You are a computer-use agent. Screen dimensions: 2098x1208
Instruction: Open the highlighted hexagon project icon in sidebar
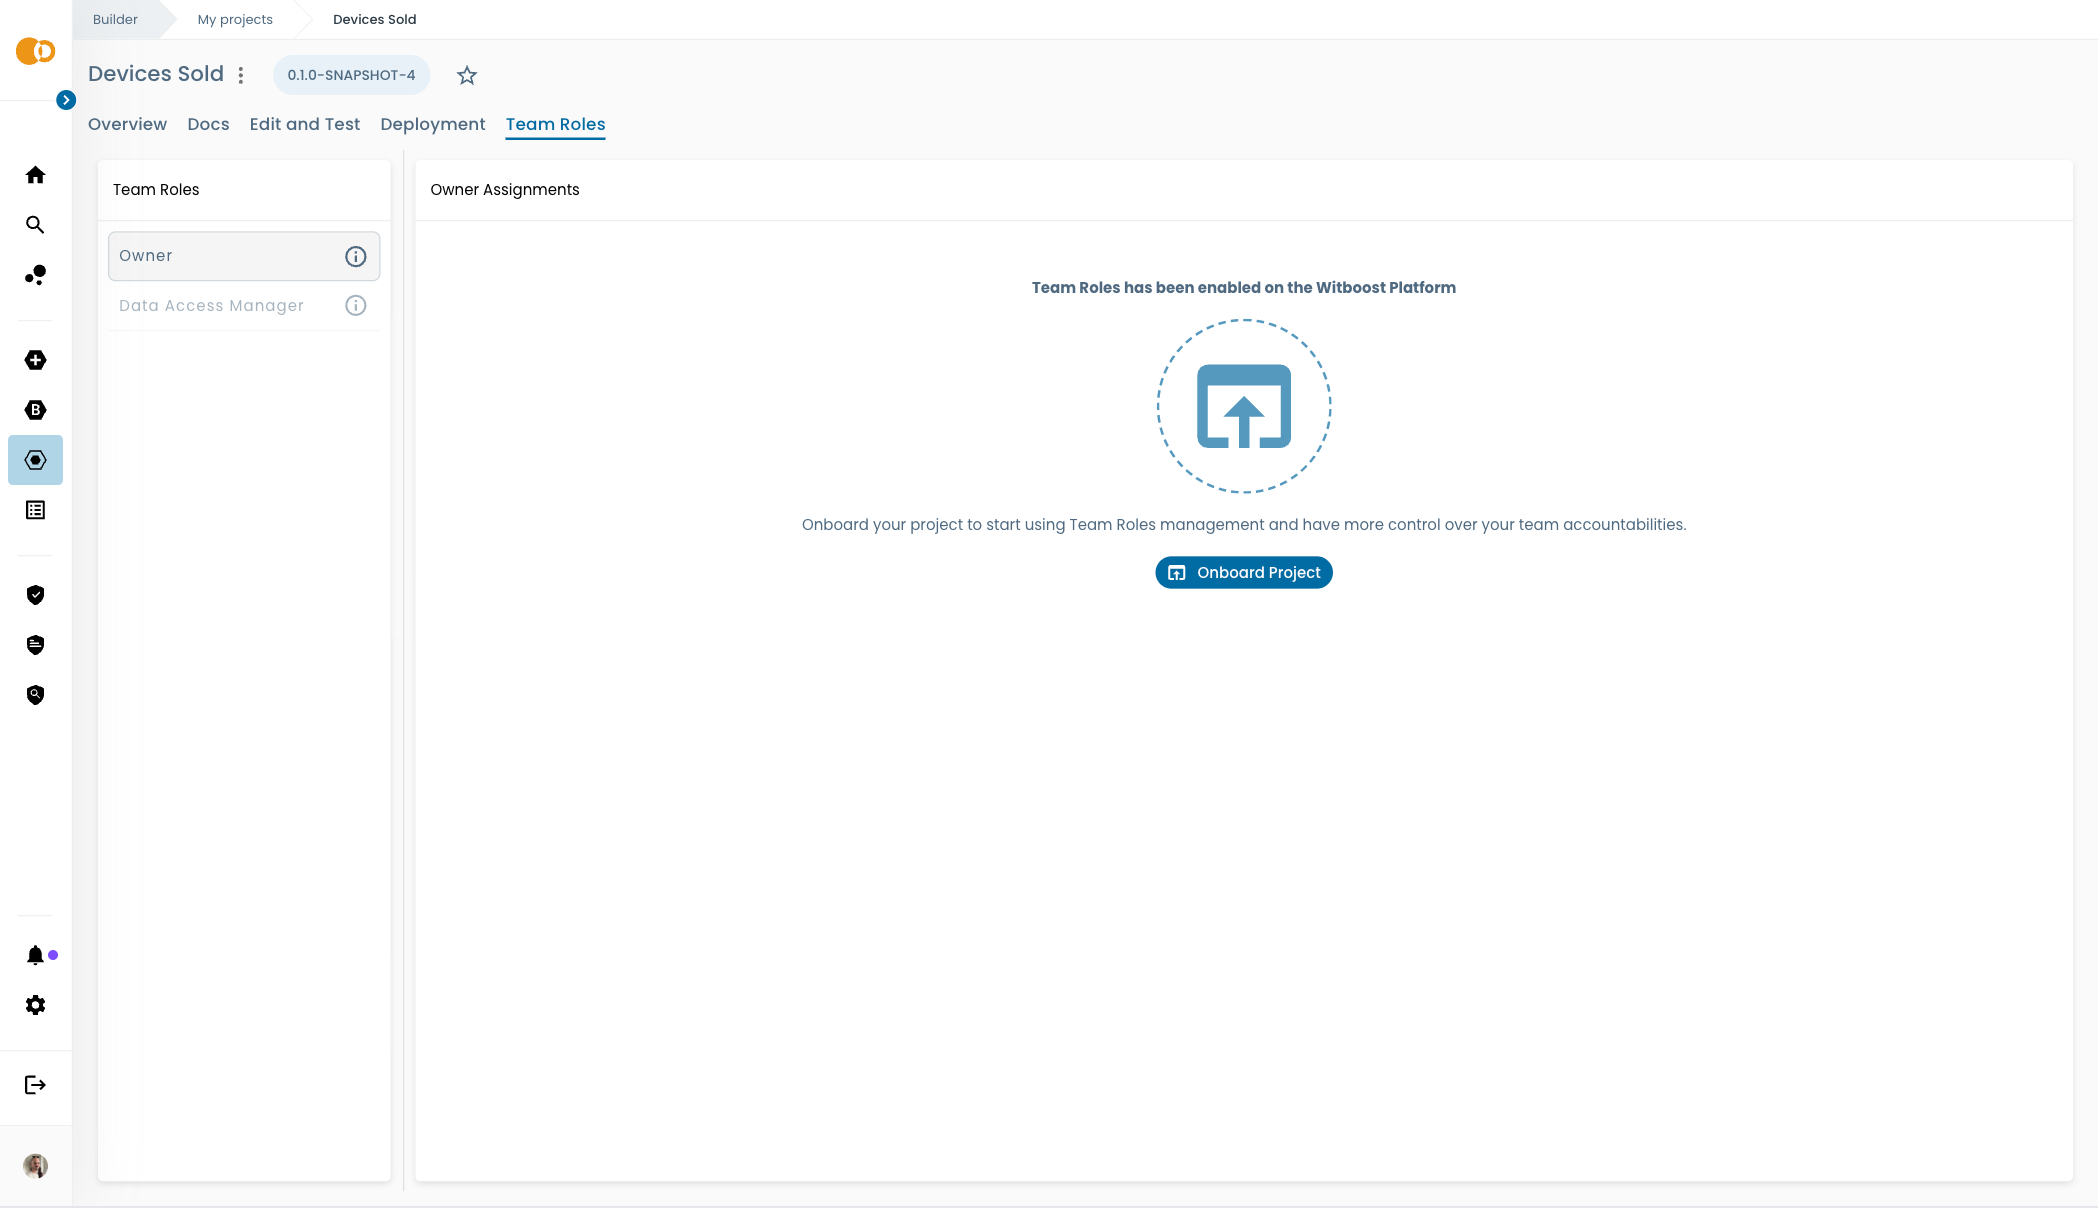click(x=35, y=460)
